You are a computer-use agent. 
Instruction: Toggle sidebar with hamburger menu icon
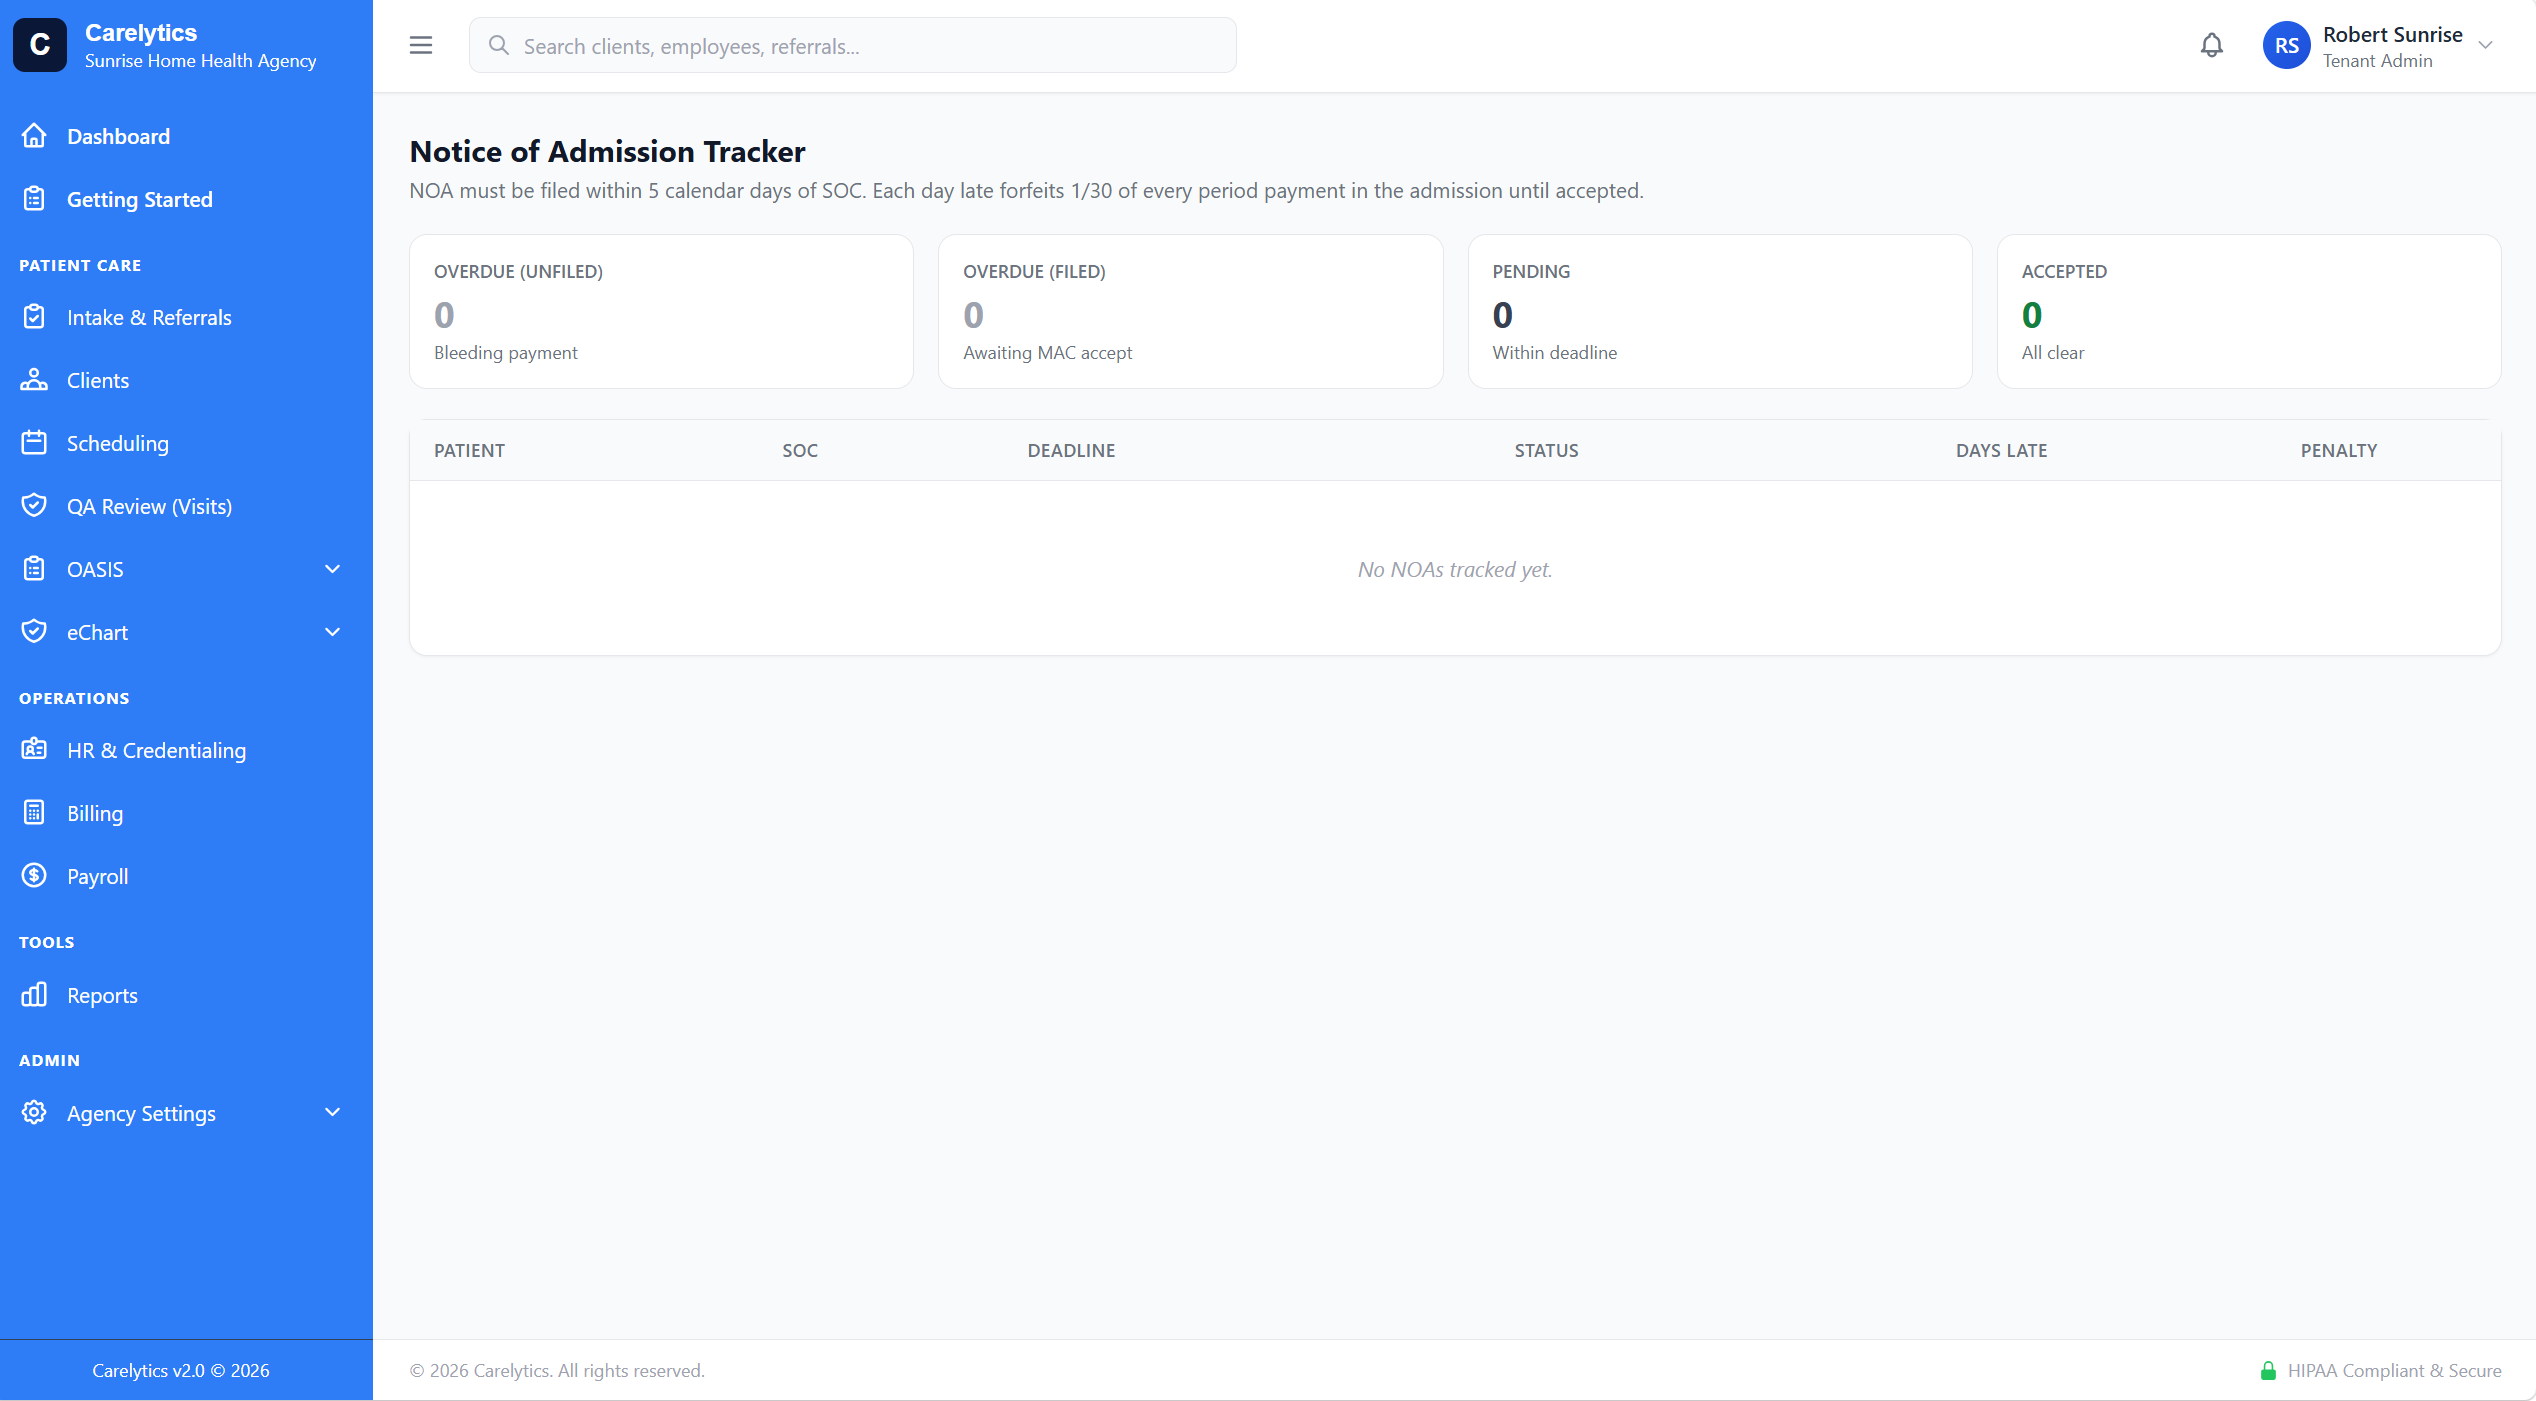(x=421, y=45)
